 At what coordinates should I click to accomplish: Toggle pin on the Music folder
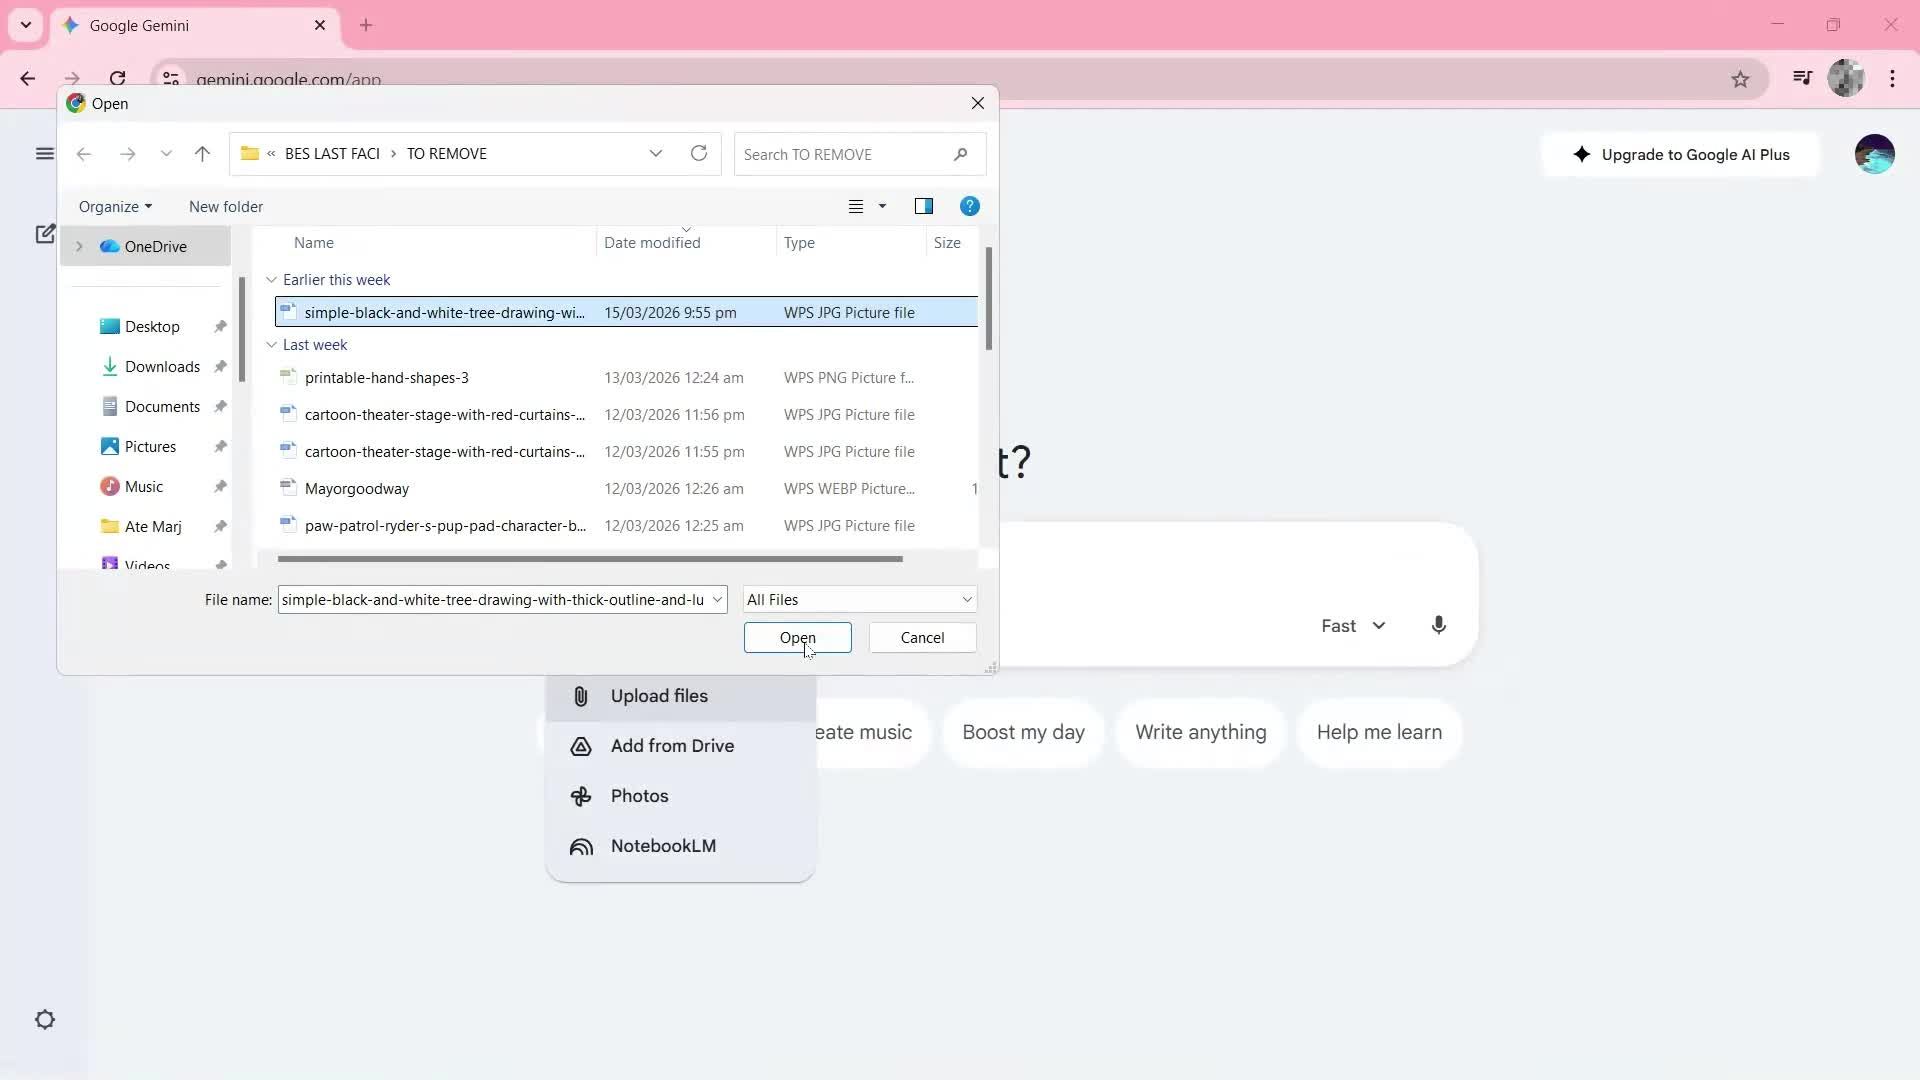tap(220, 486)
